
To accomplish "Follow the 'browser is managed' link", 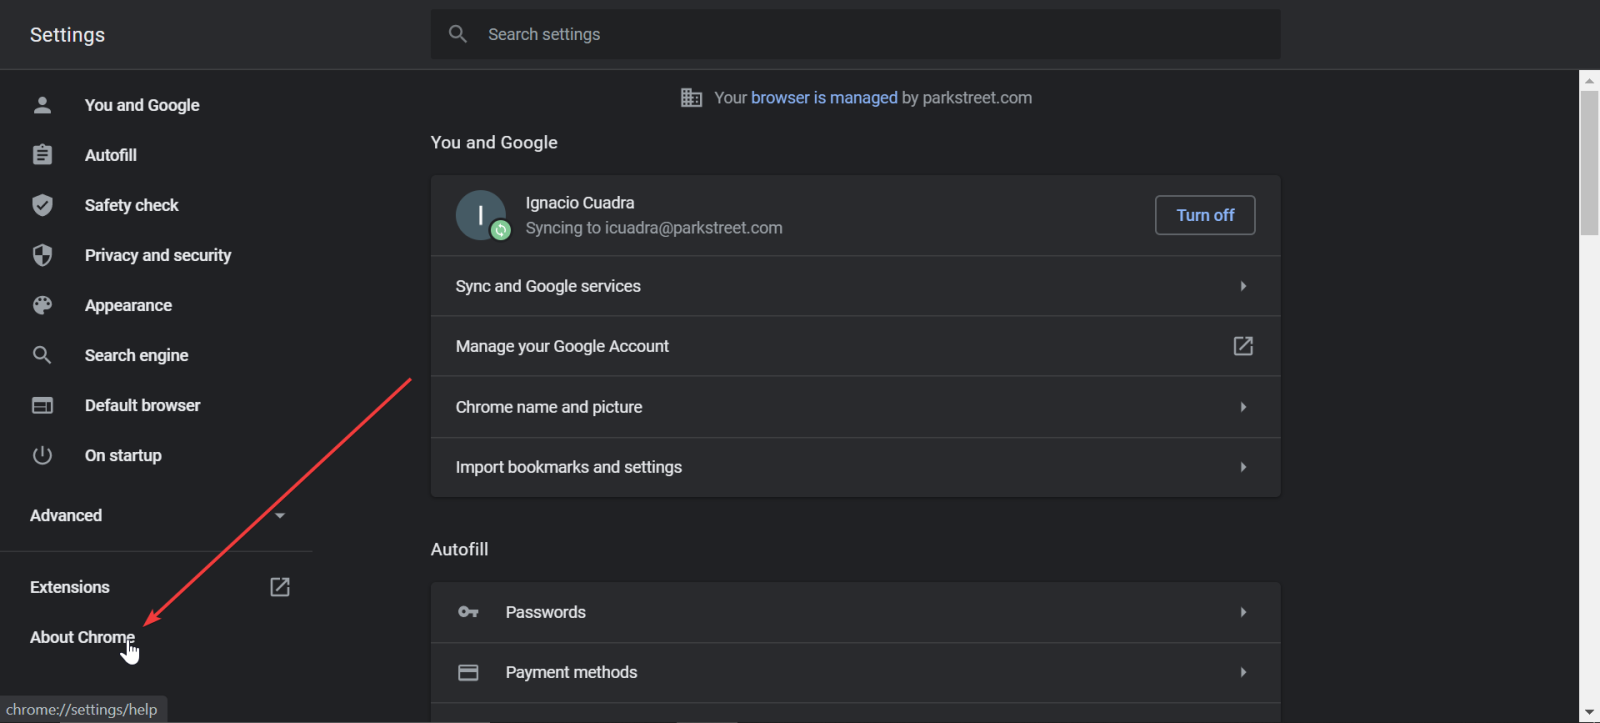I will [x=824, y=98].
